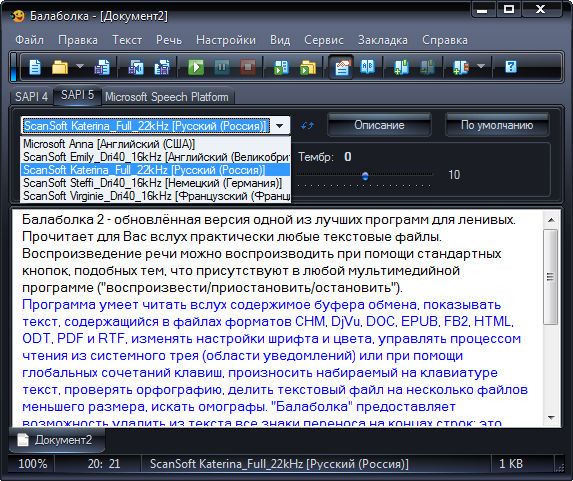The image size is (573, 481).
Task: Select ScanSoft Katerina_Full_22kHz in dropdown list
Action: (156, 170)
